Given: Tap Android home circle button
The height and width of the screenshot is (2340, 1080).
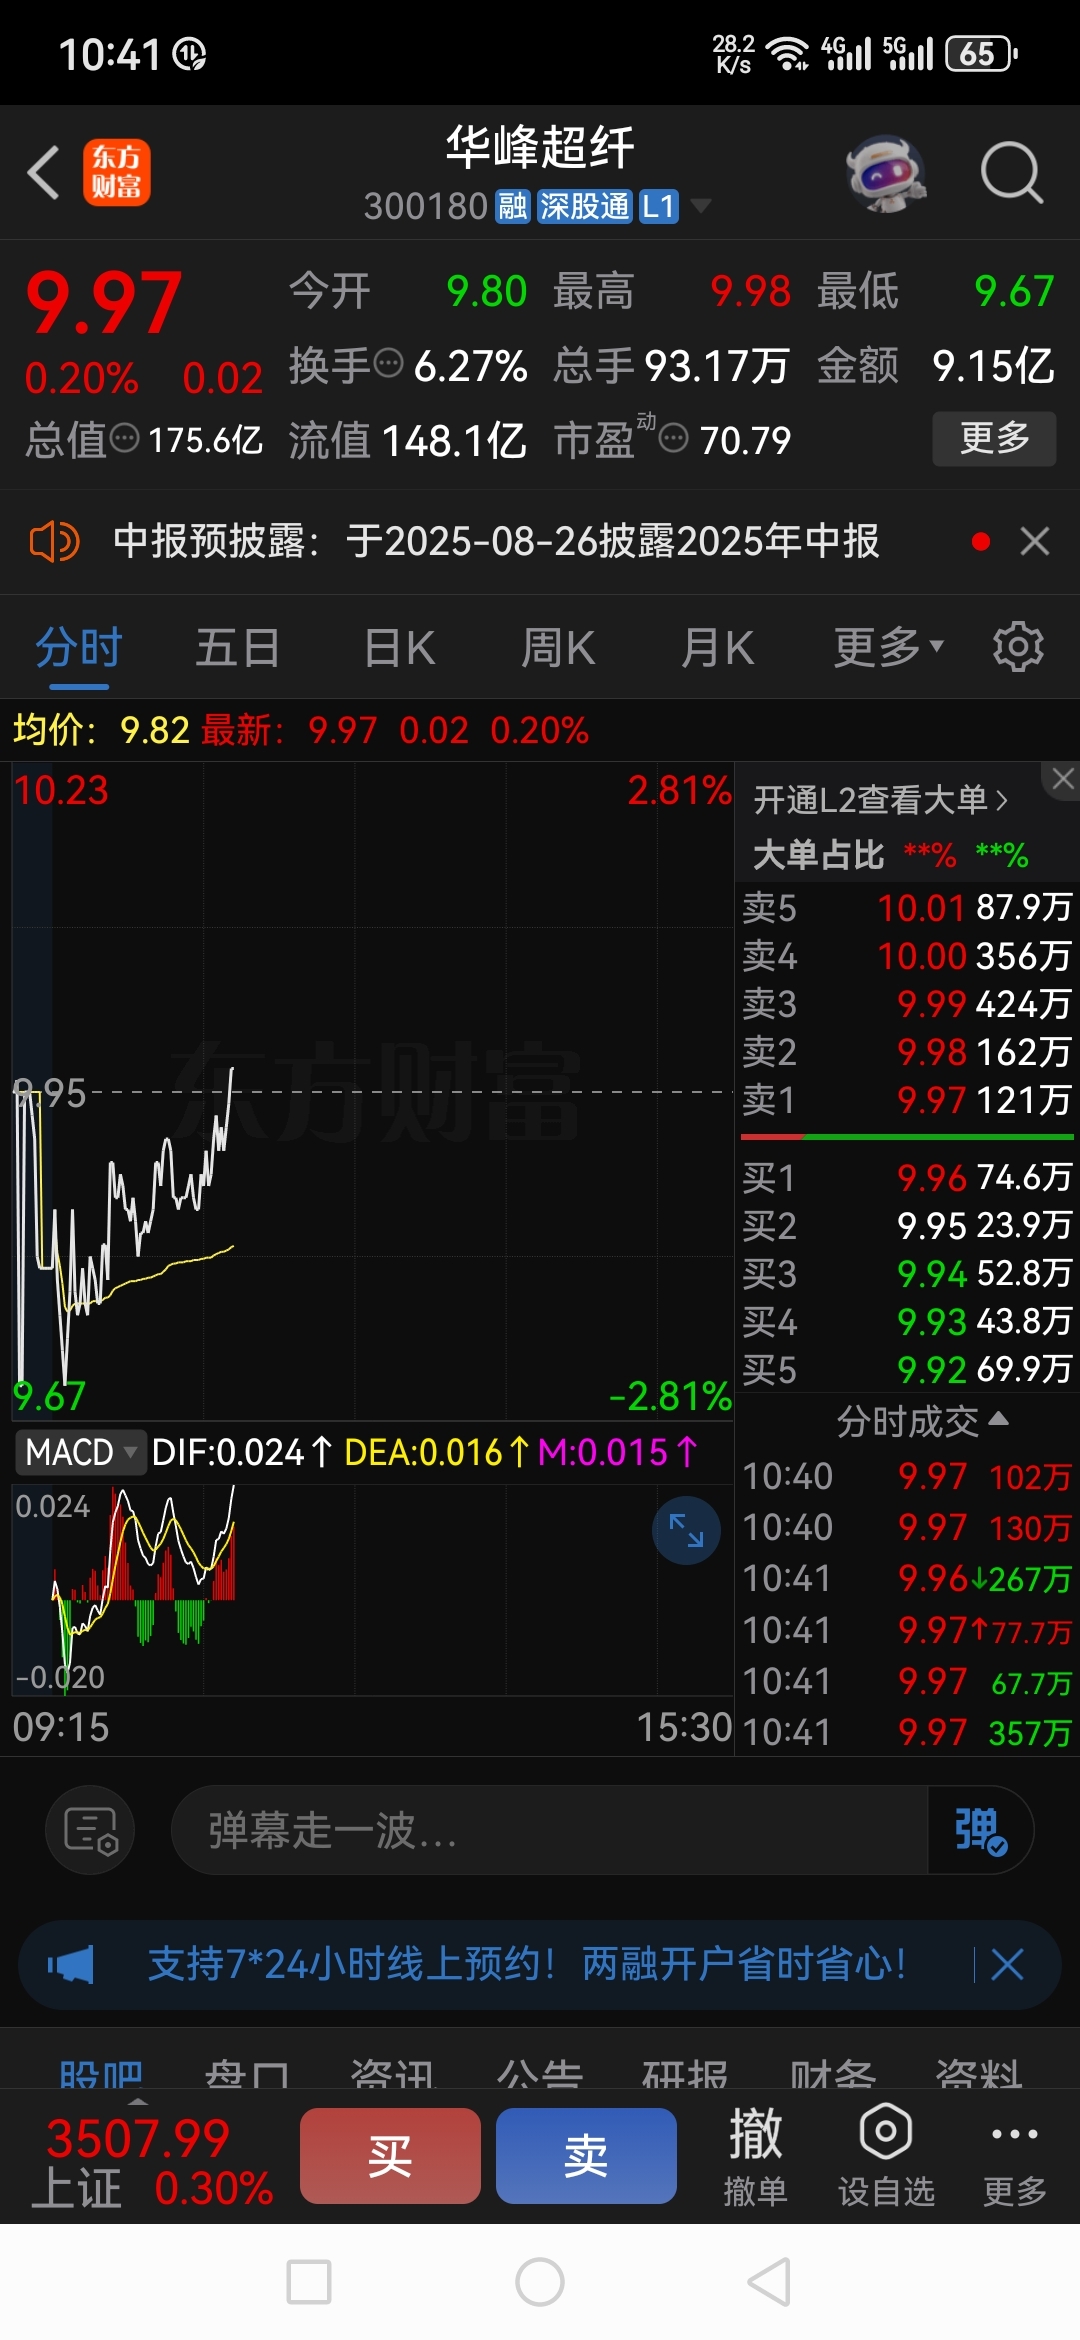Looking at the screenshot, I should tap(540, 2282).
